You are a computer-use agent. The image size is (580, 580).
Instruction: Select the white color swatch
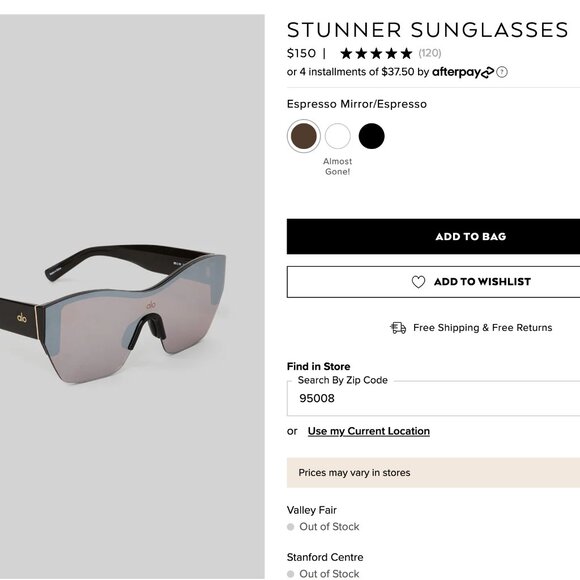click(338, 136)
